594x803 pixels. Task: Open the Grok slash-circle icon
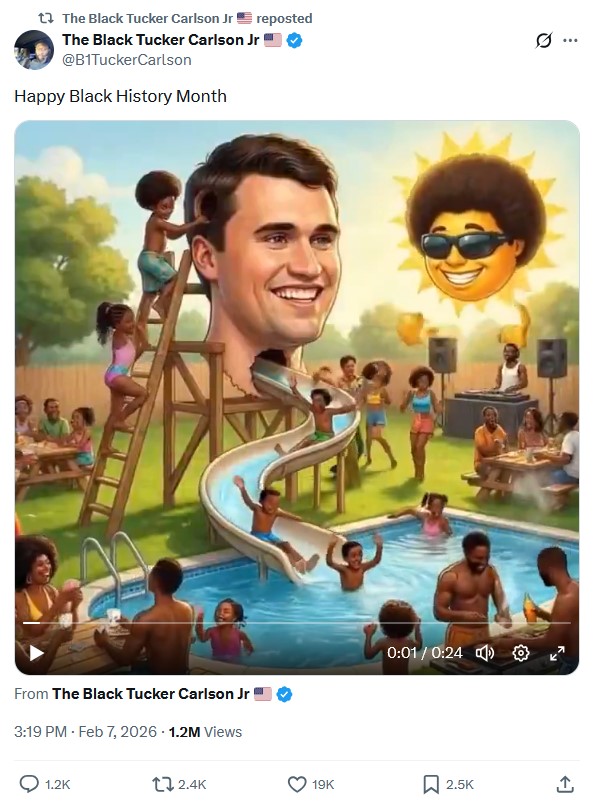pyautogui.click(x=544, y=40)
